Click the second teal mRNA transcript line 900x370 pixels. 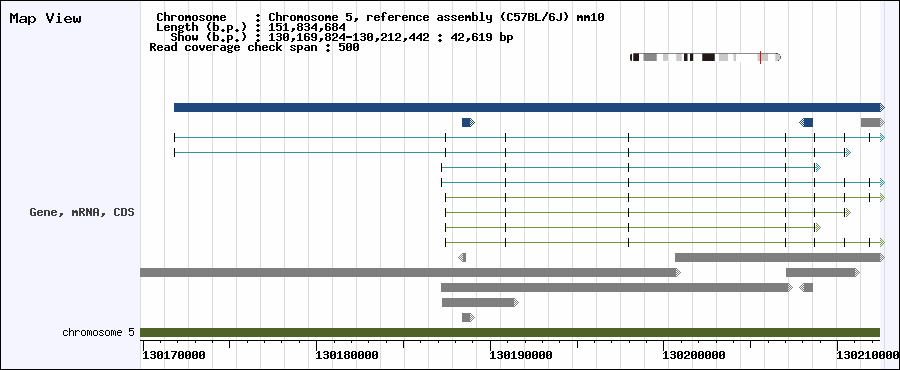click(512, 153)
